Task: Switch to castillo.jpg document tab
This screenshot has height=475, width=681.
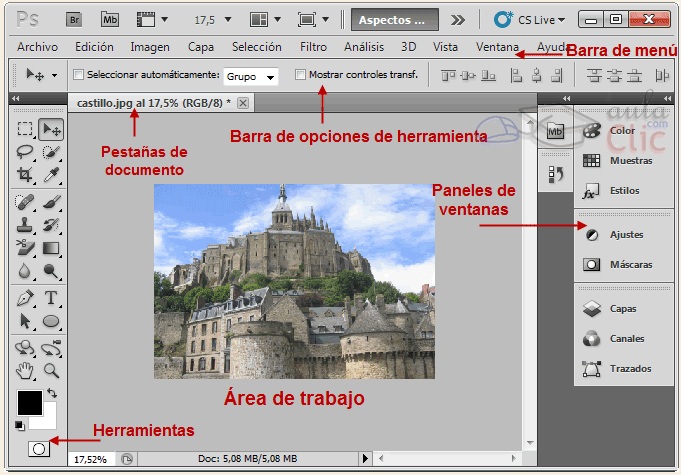Action: 154,103
